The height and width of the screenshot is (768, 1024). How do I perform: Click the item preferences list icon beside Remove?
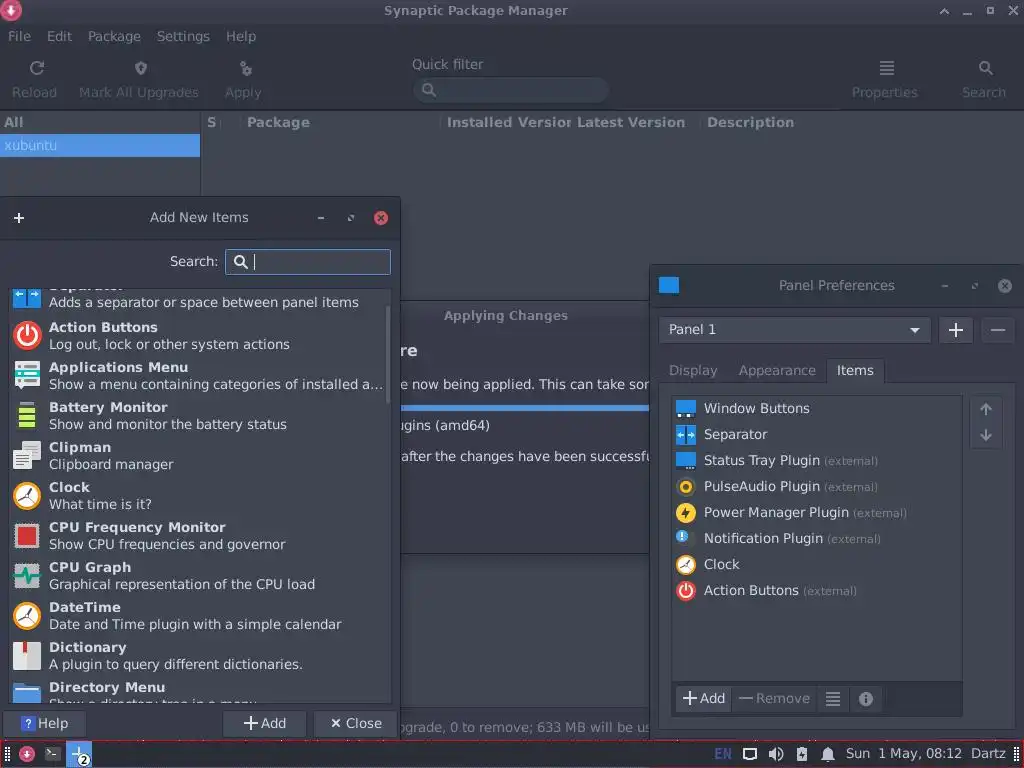(x=833, y=699)
